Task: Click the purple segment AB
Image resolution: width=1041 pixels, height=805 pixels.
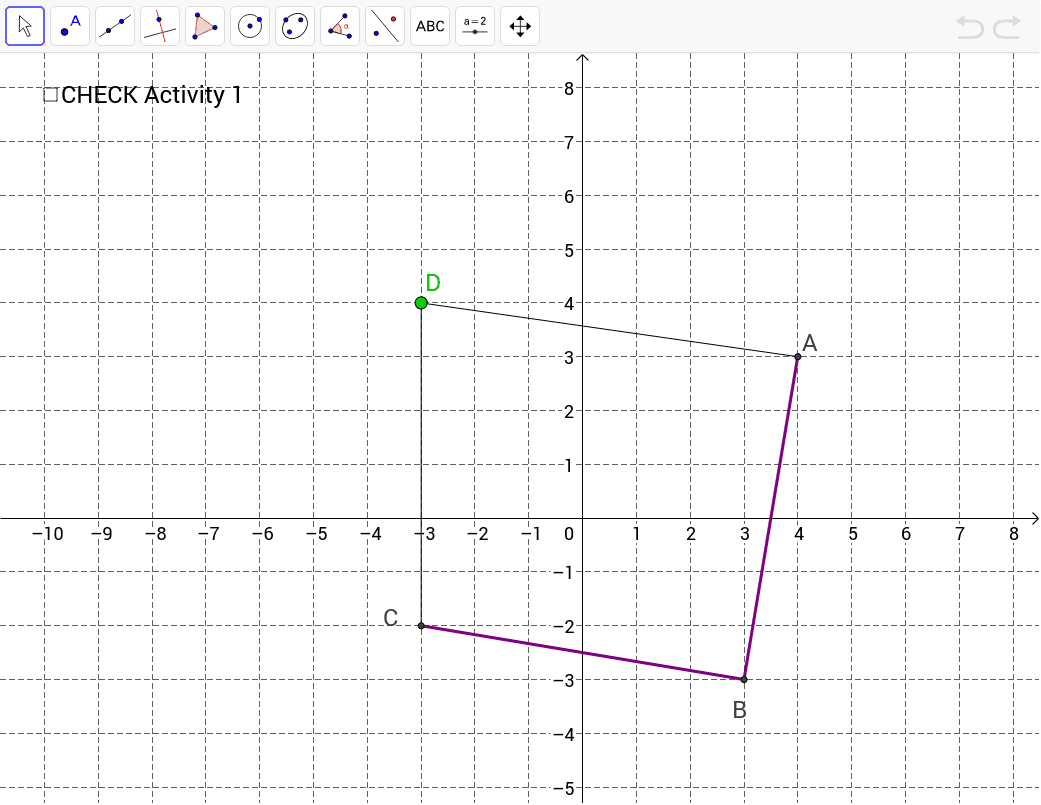Action: [771, 518]
